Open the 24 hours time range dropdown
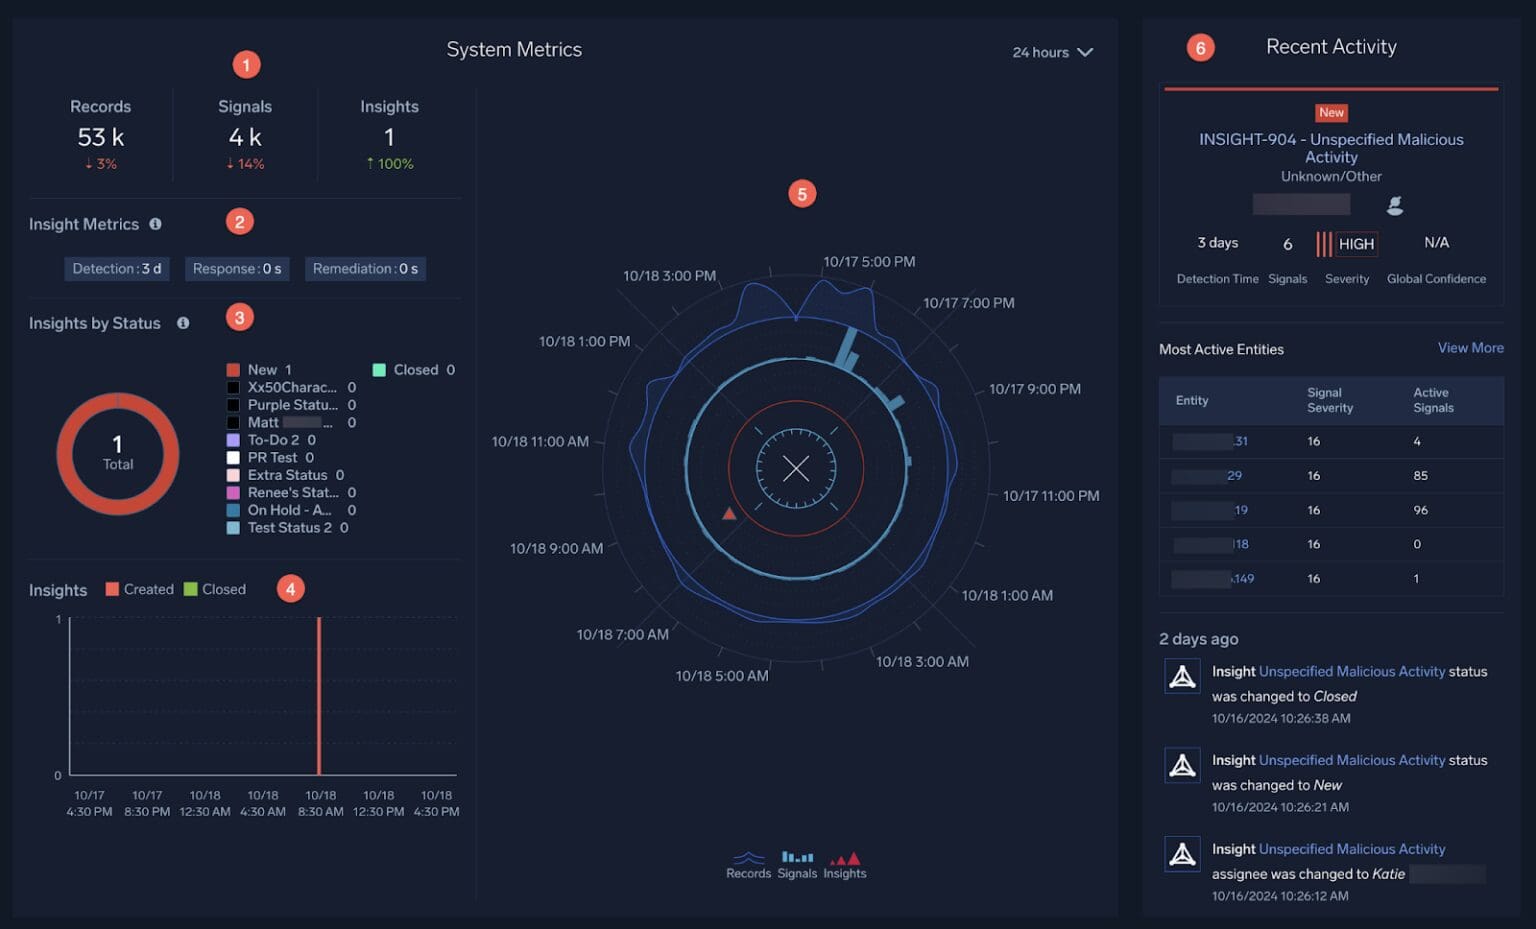The height and width of the screenshot is (929, 1536). click(x=1051, y=52)
